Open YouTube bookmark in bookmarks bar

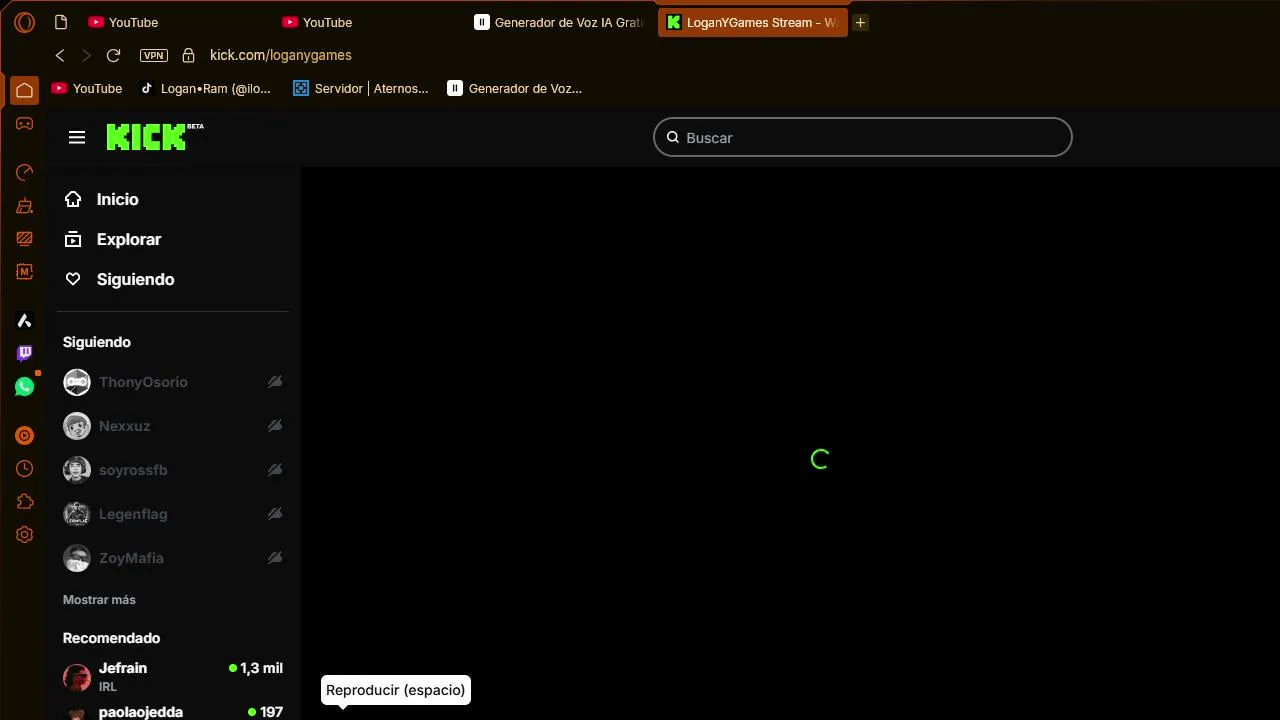click(x=87, y=88)
